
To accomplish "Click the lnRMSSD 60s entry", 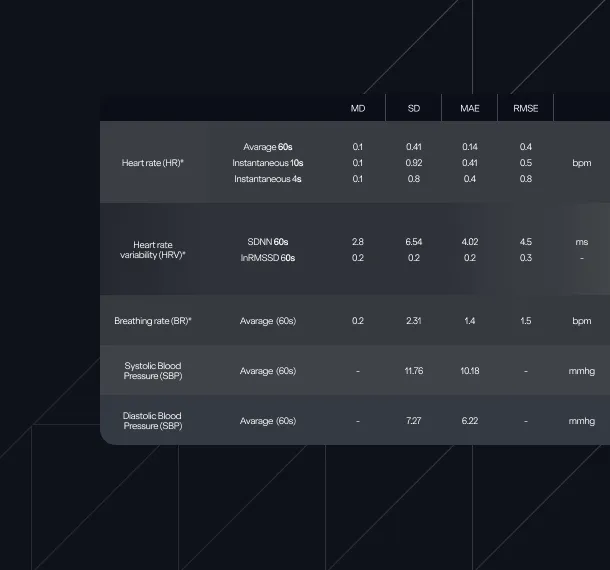I will [x=268, y=258].
